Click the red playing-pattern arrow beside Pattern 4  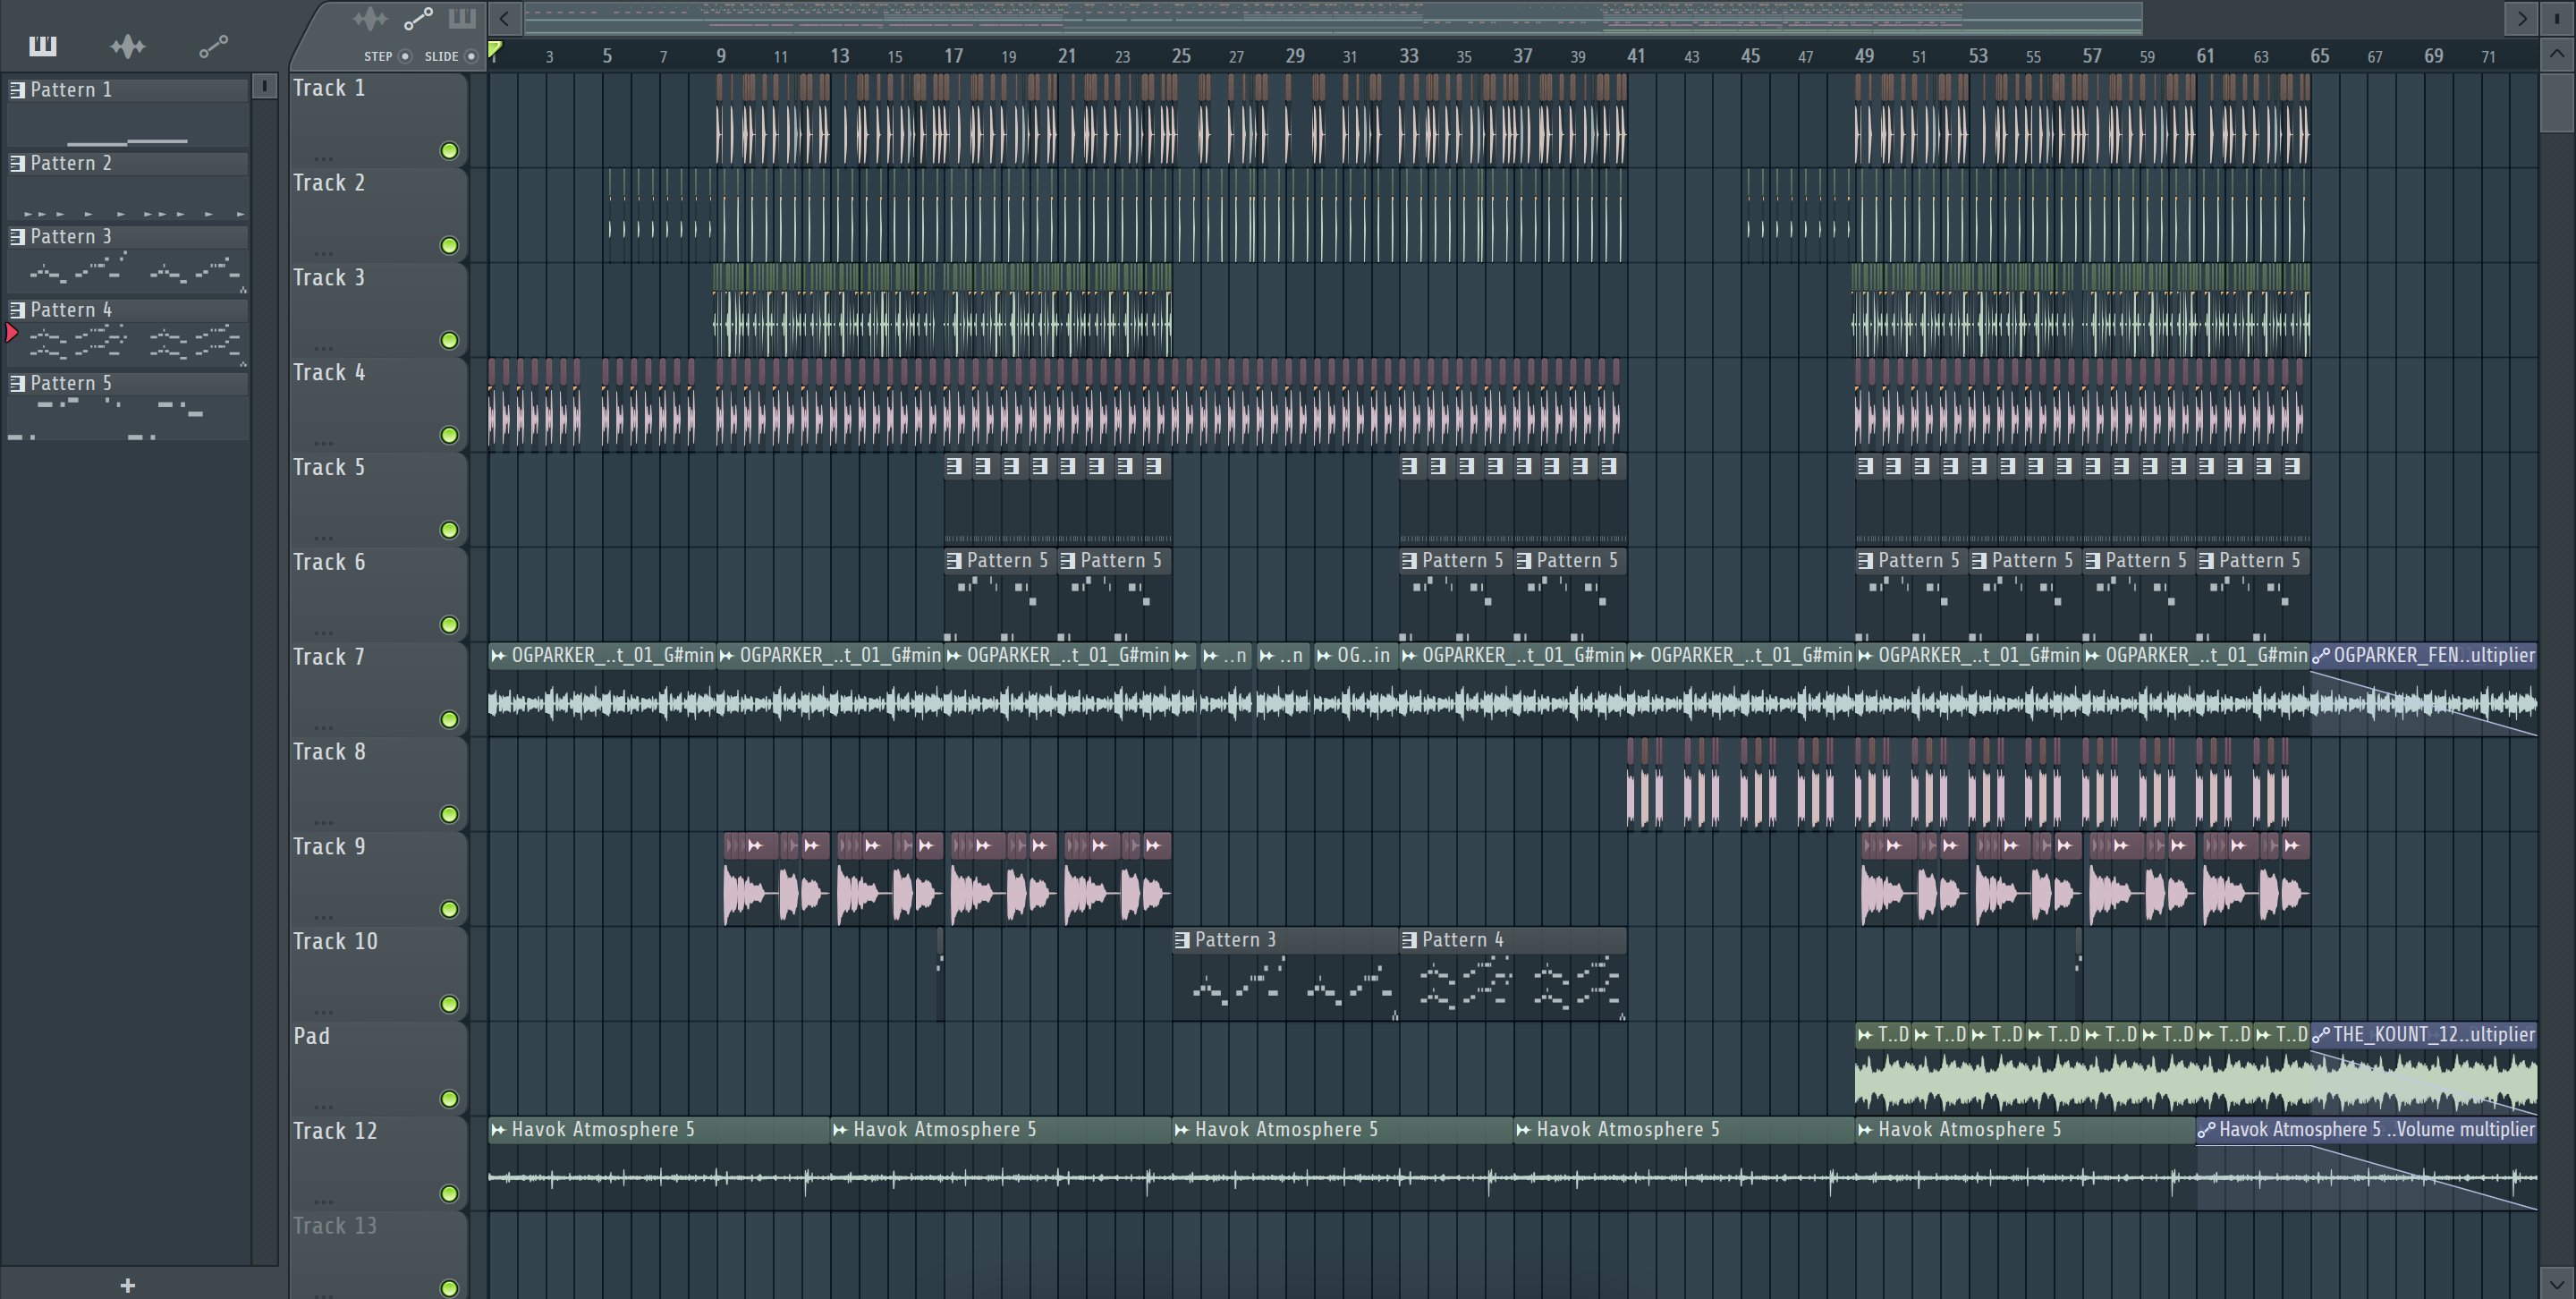11,333
